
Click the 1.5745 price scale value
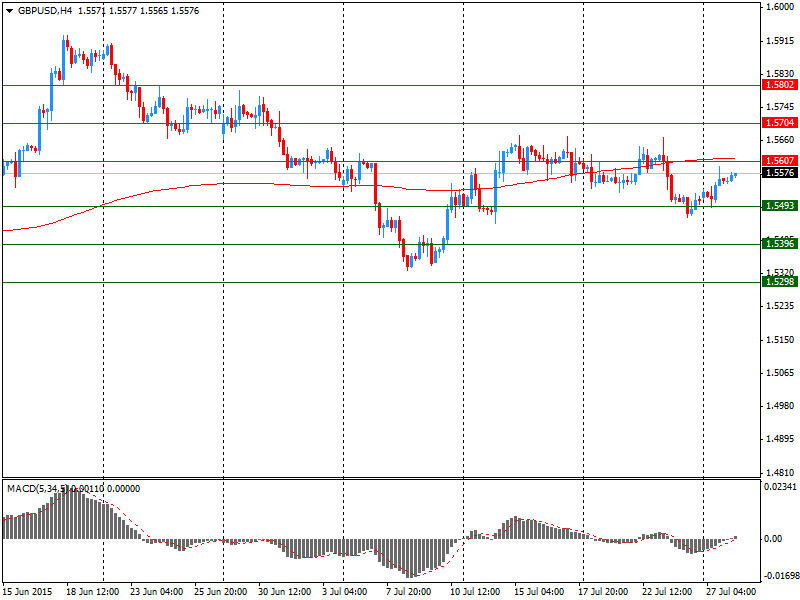click(x=780, y=107)
